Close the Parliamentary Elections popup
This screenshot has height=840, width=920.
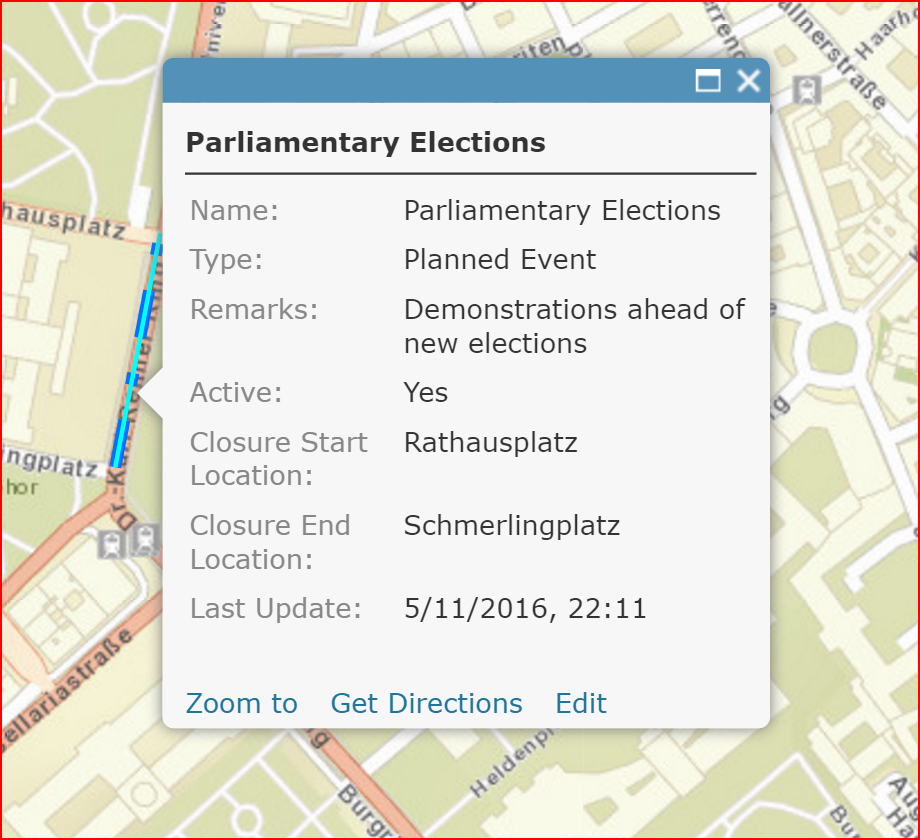[x=749, y=80]
